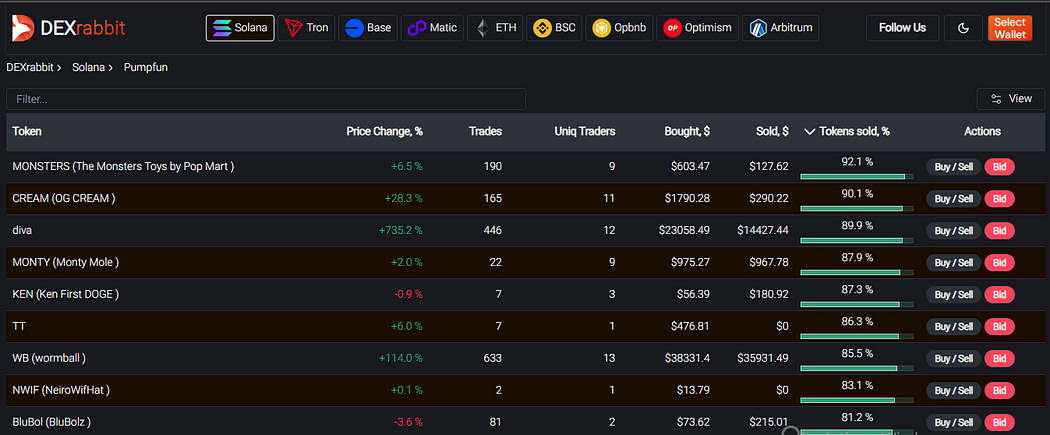Image resolution: width=1050 pixels, height=435 pixels.
Task: Switch to the Tron network
Action: [x=306, y=28]
